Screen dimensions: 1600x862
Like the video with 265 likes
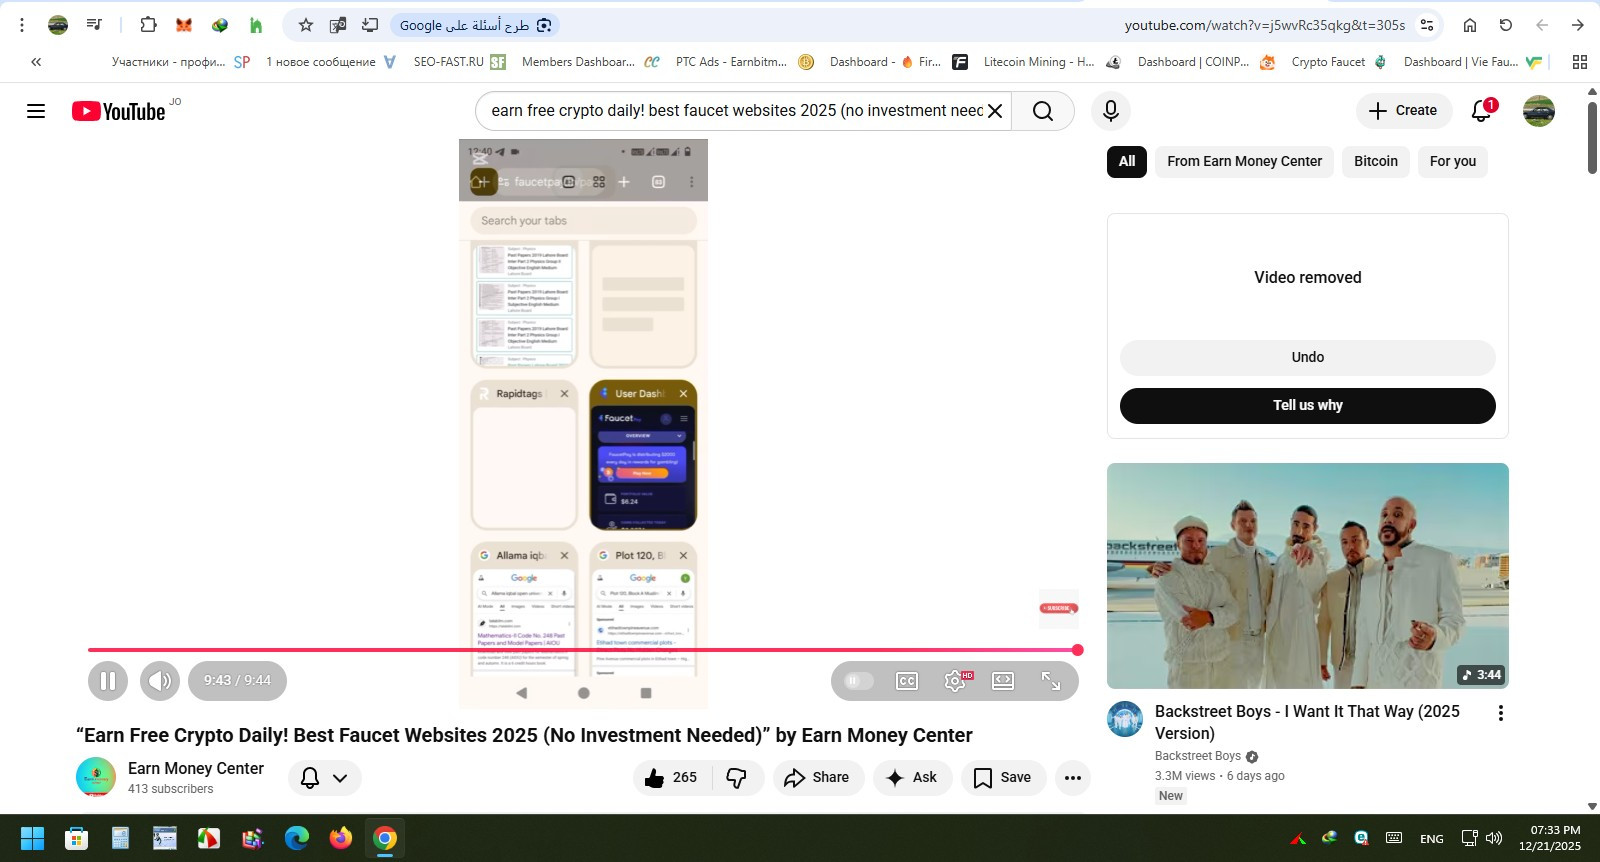point(672,778)
